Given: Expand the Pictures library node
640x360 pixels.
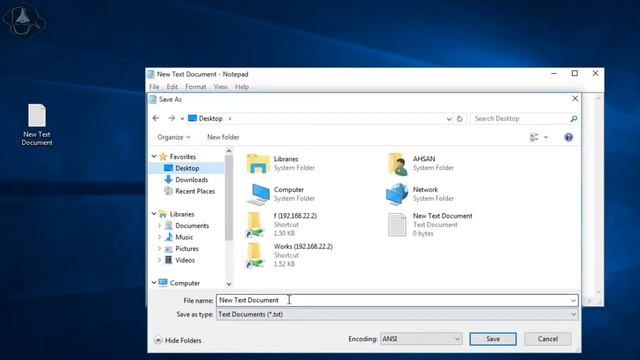Looking at the screenshot, I should pos(159,248).
